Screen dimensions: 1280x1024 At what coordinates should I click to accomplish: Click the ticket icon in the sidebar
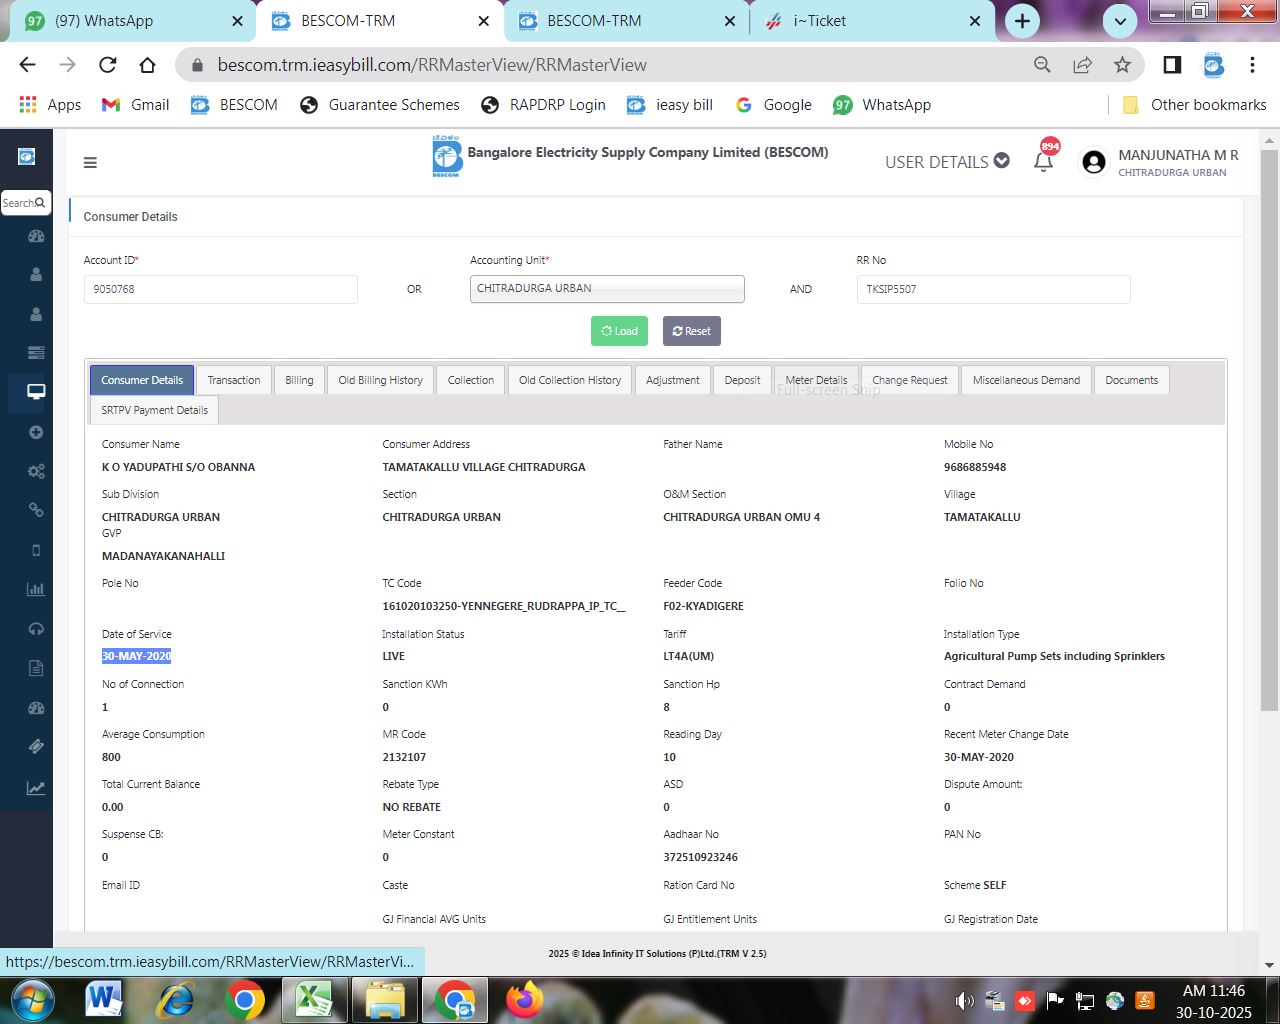[36, 747]
